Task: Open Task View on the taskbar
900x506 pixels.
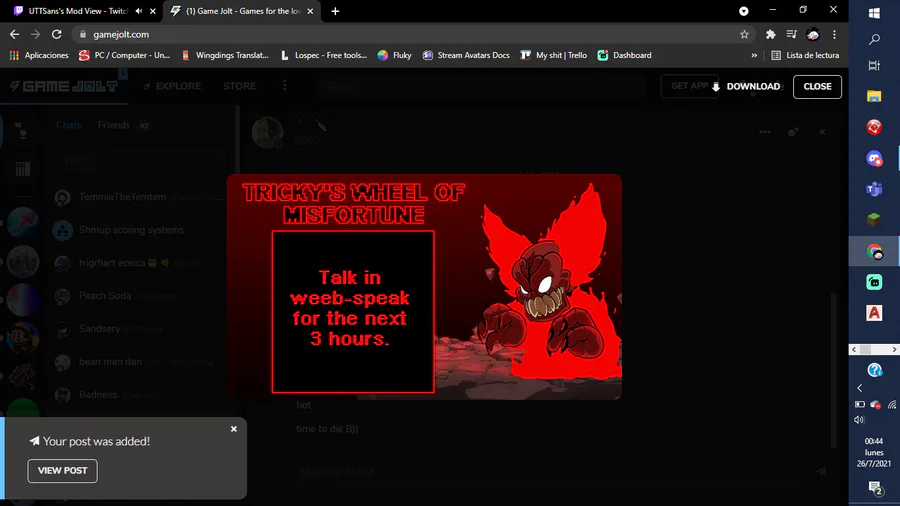Action: coord(874,65)
